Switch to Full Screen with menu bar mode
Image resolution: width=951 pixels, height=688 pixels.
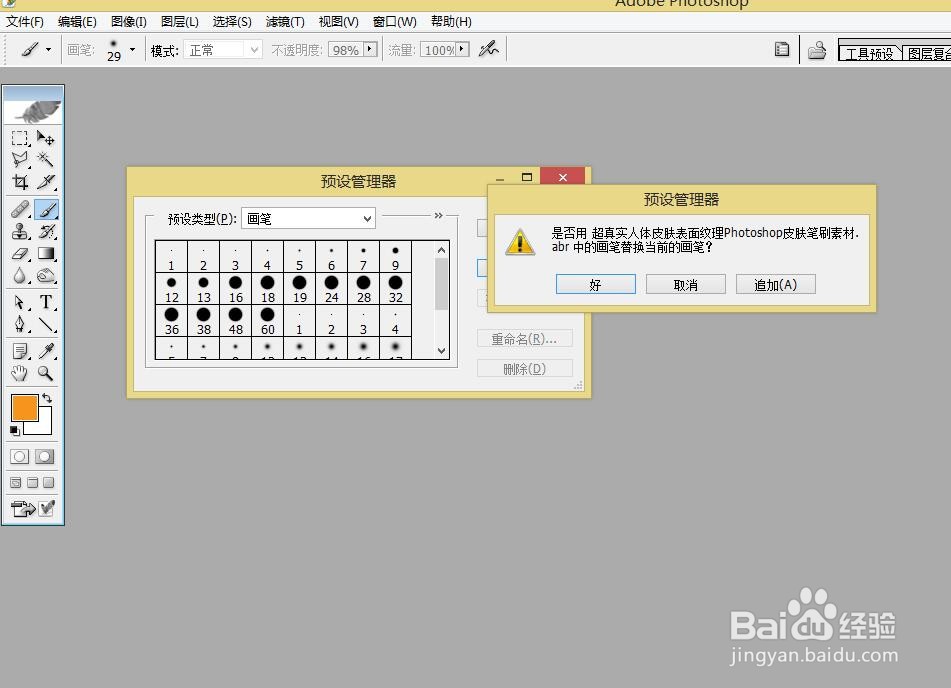coord(32,482)
